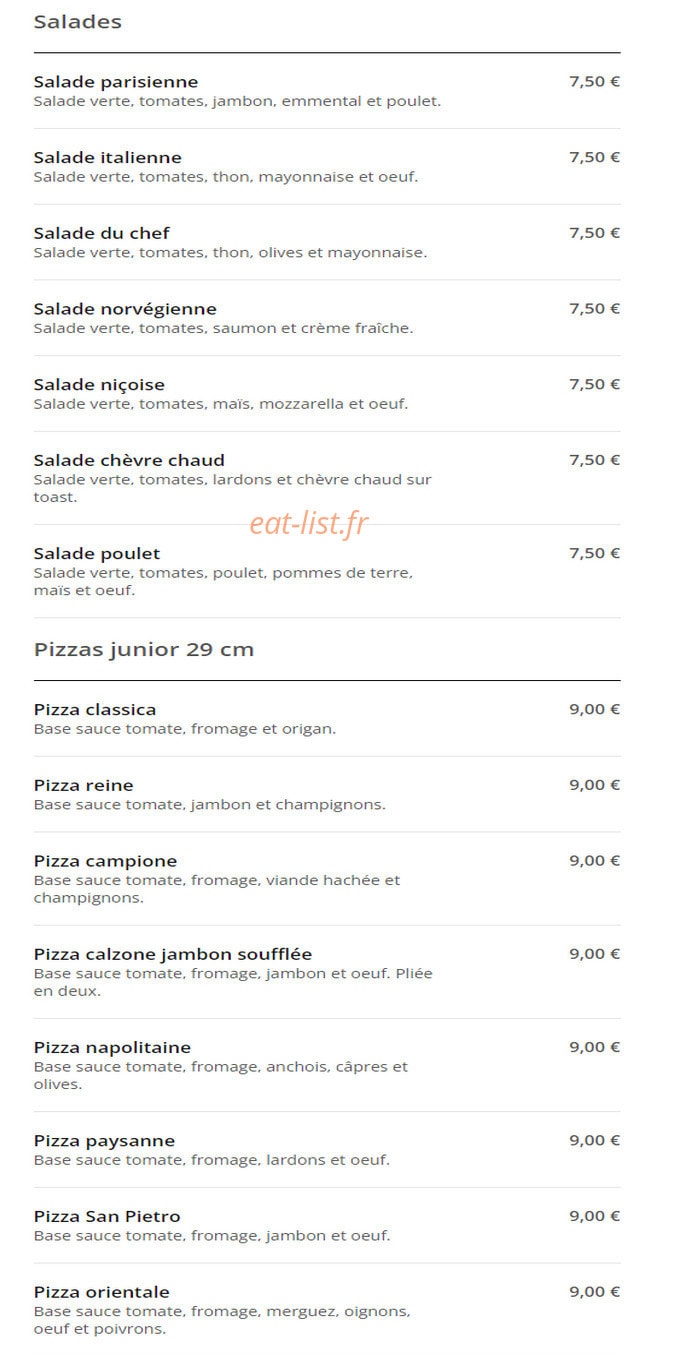Image resolution: width=687 pixels, height=1355 pixels.
Task: Click the eat-list.fr watermark
Action: (x=309, y=523)
